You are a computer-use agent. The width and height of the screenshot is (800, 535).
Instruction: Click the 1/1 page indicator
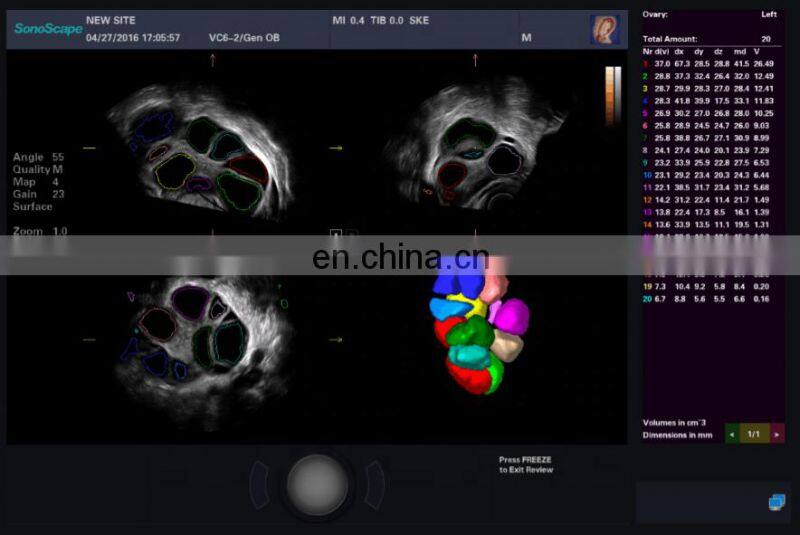(x=754, y=434)
